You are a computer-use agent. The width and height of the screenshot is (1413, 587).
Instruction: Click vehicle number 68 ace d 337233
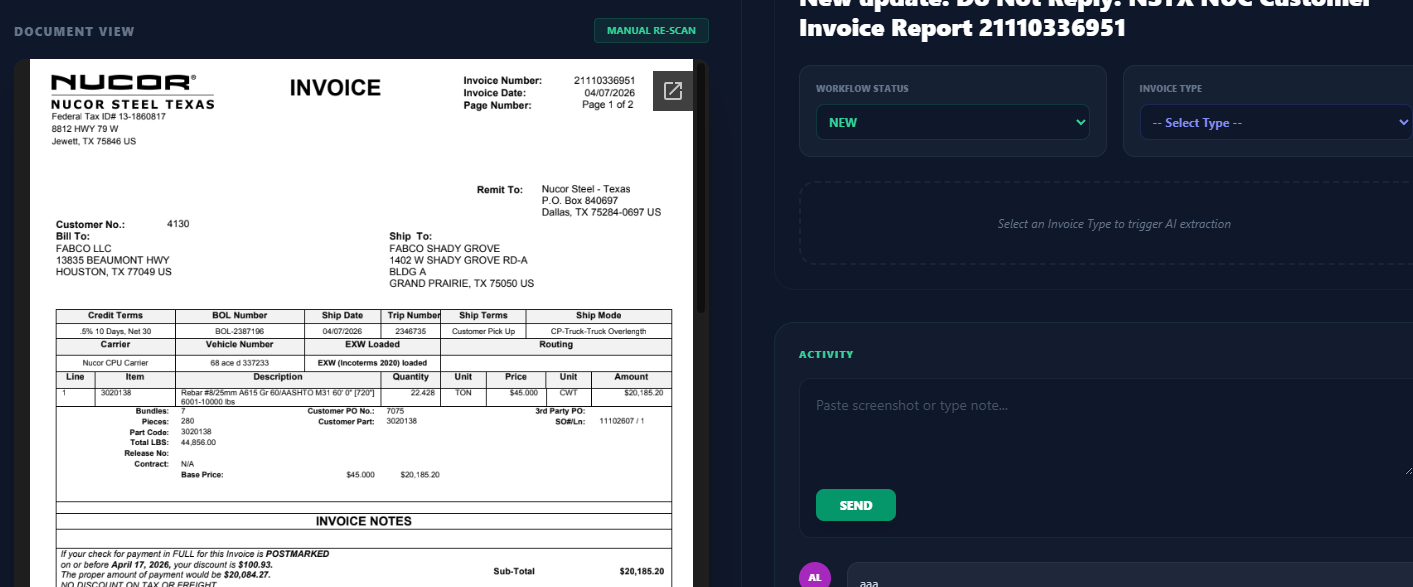coord(239,362)
